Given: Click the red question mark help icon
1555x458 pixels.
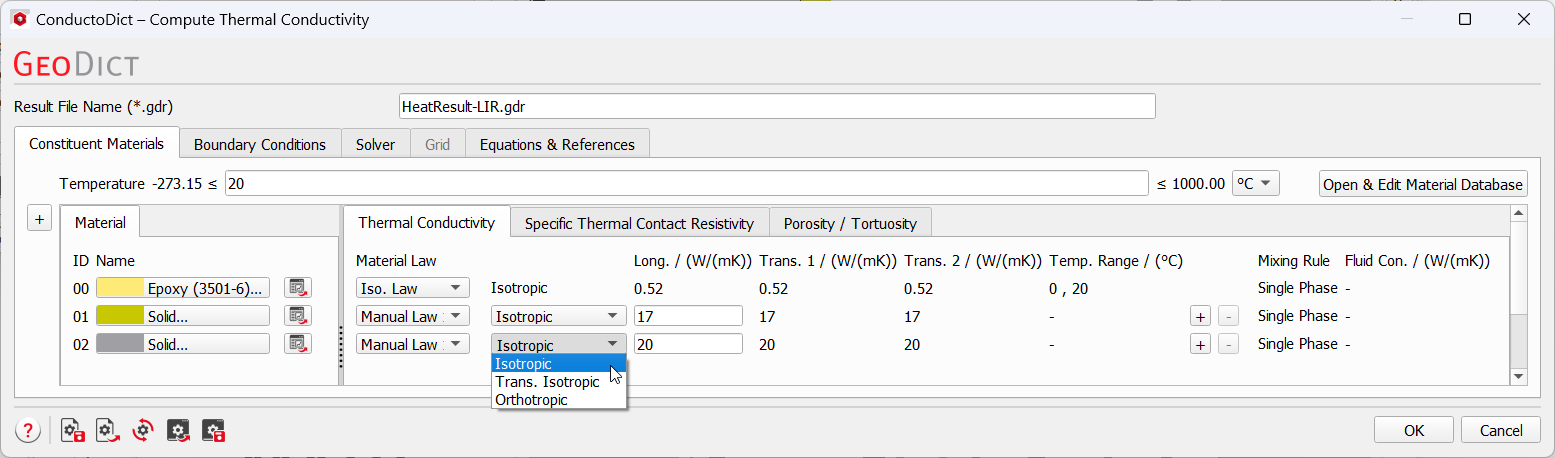Looking at the screenshot, I should (27, 431).
